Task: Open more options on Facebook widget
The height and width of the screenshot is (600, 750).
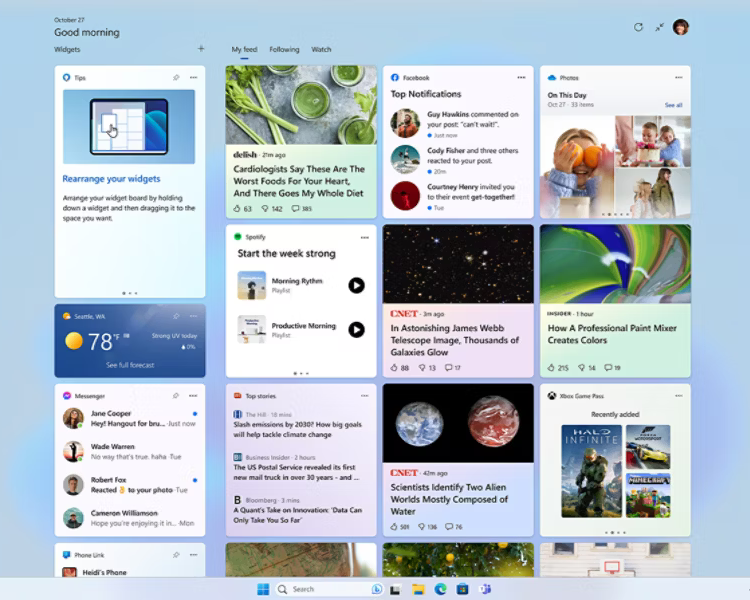Action: tap(521, 78)
